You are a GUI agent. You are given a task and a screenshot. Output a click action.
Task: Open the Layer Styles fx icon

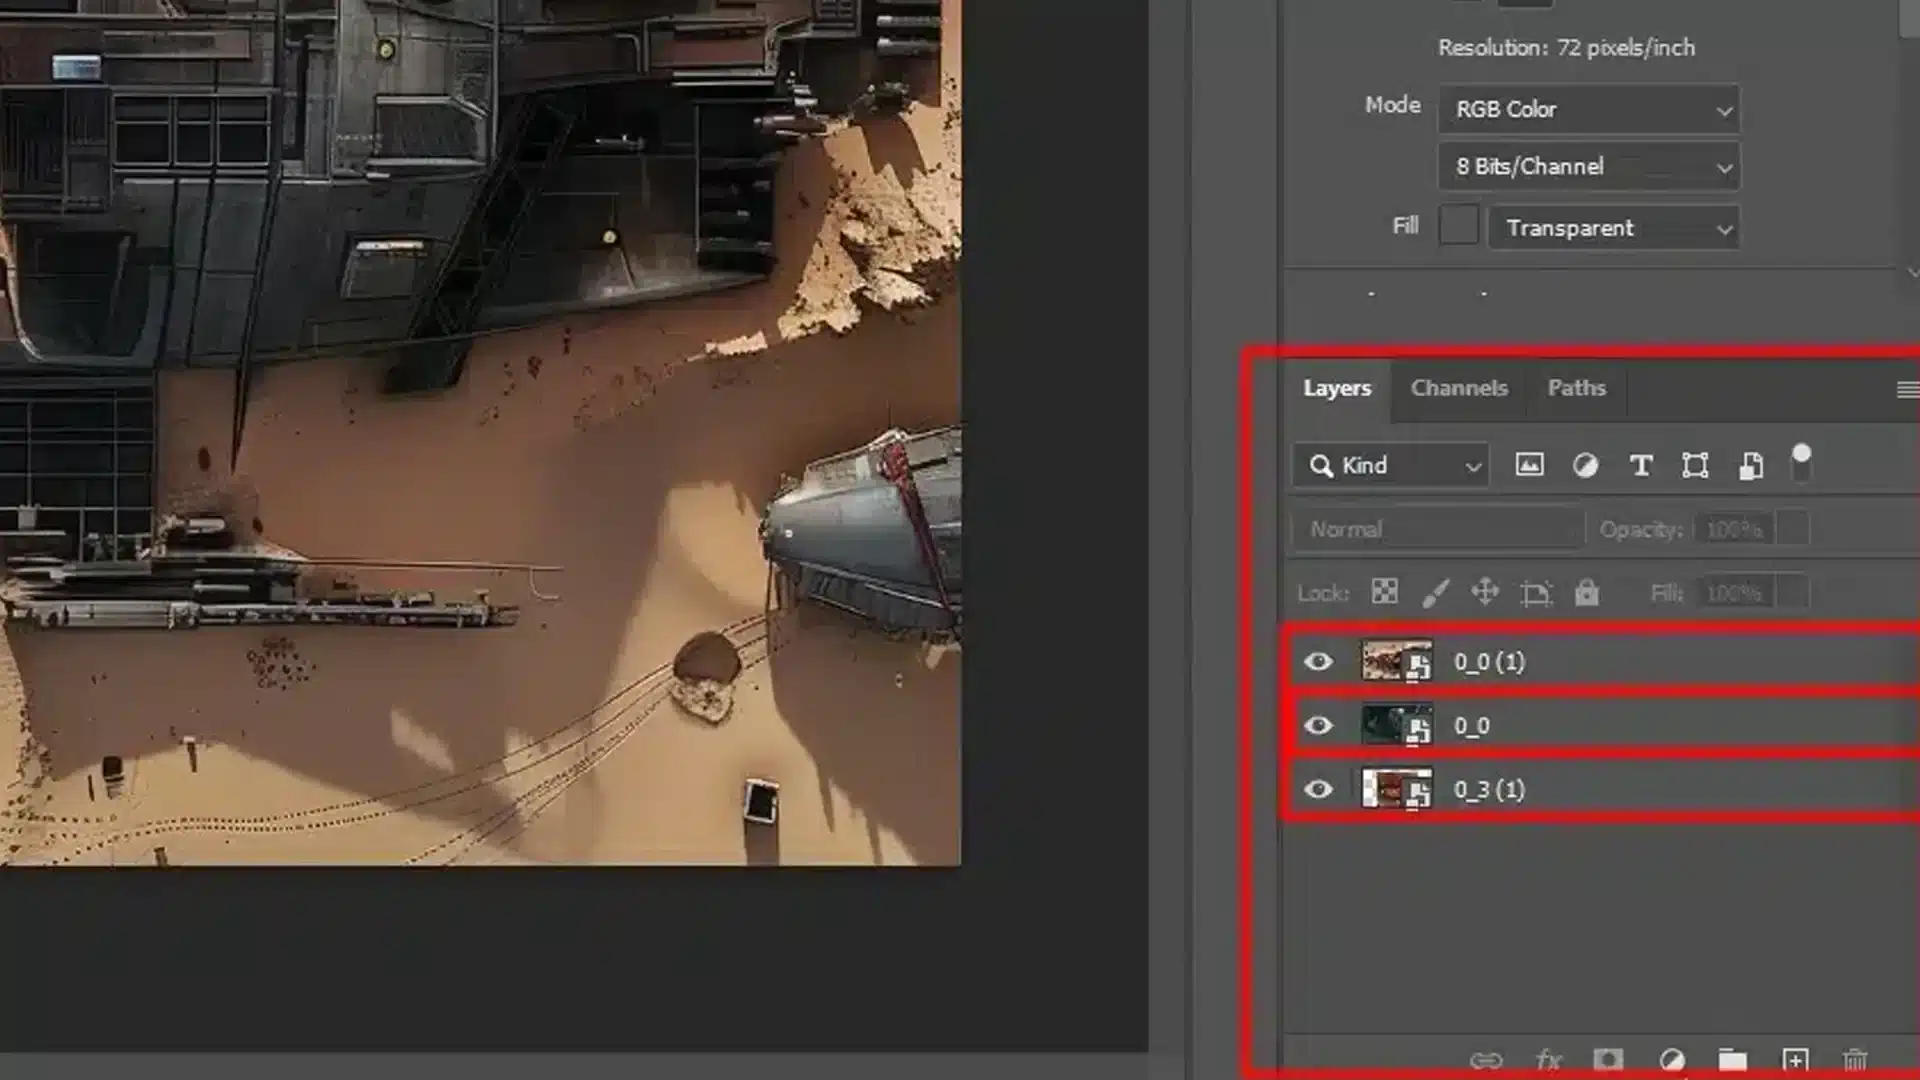click(x=1548, y=1060)
